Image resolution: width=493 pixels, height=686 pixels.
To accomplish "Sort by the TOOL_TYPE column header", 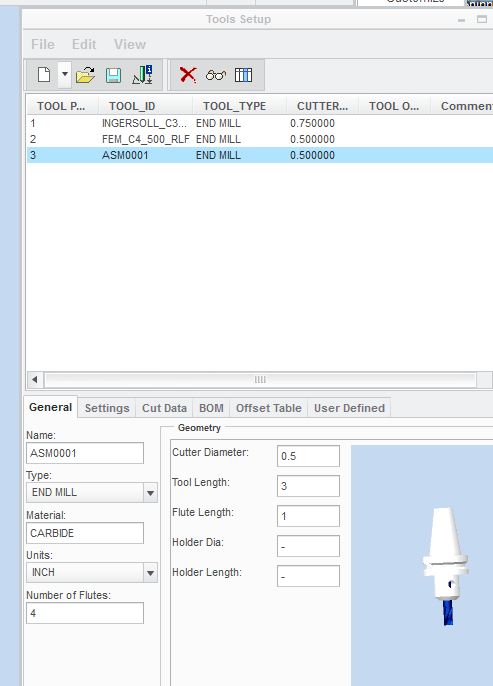I will point(240,106).
